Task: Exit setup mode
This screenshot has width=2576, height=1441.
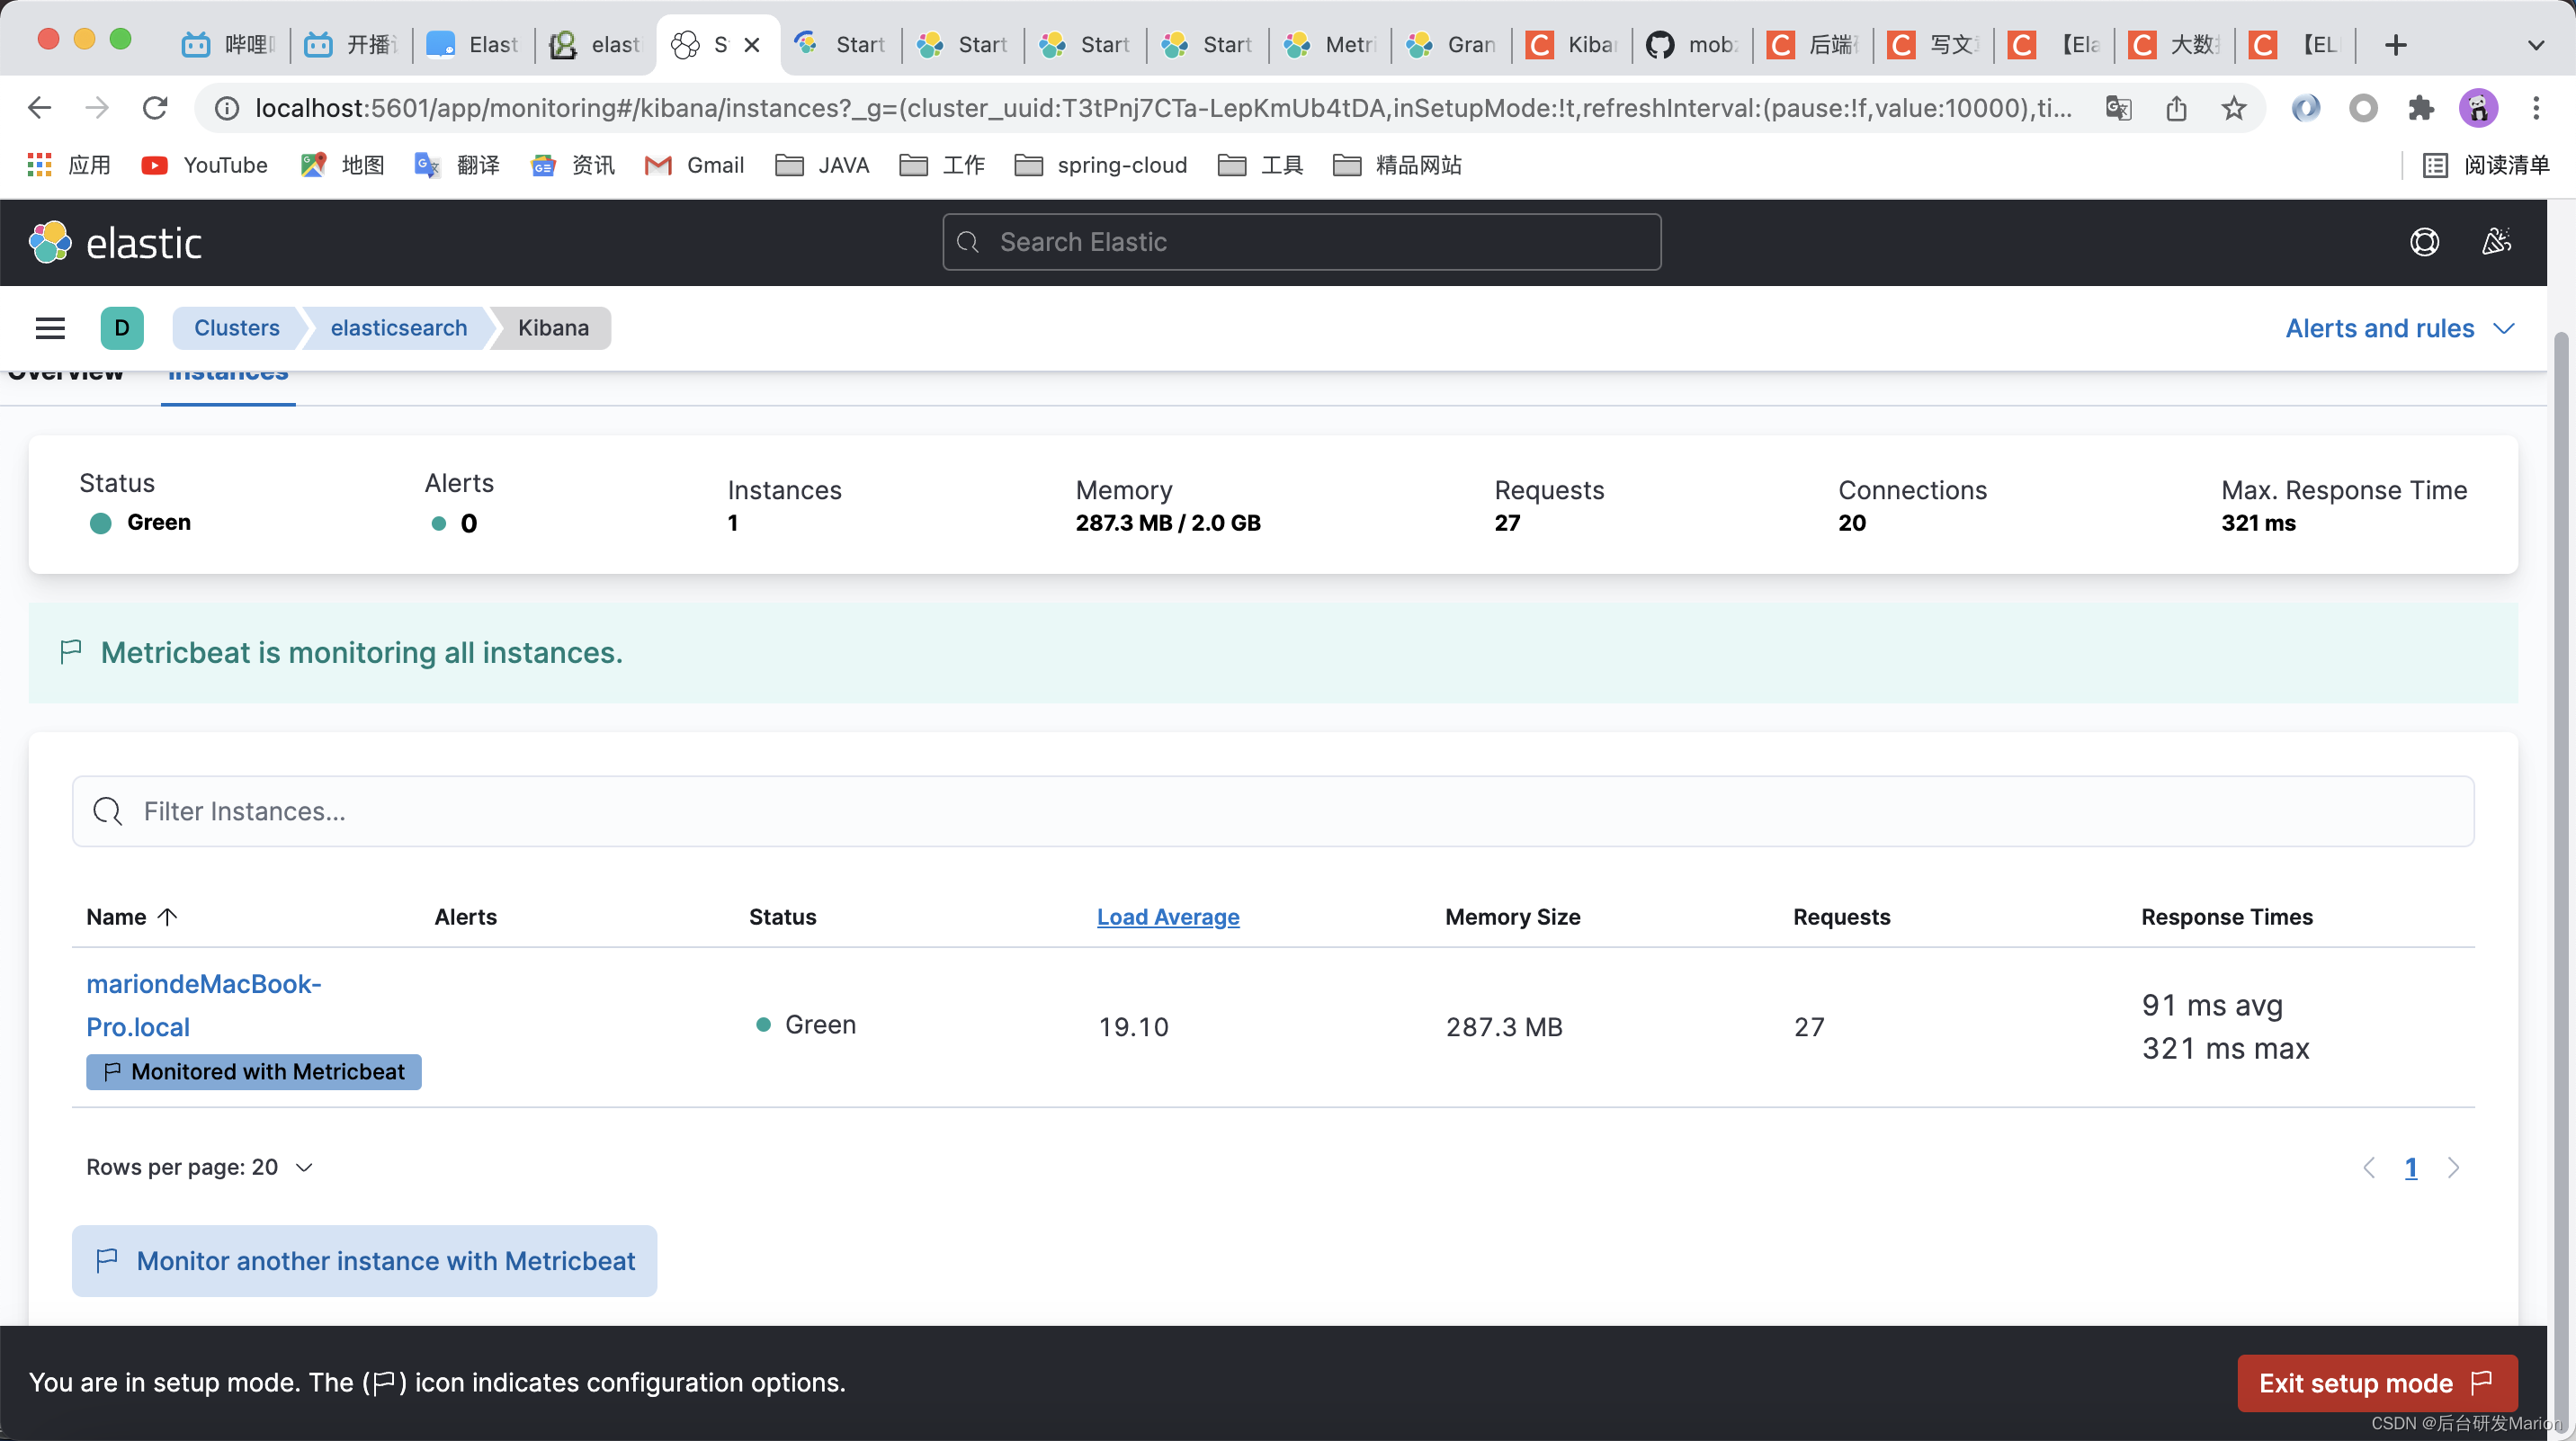Action: [x=2375, y=1382]
